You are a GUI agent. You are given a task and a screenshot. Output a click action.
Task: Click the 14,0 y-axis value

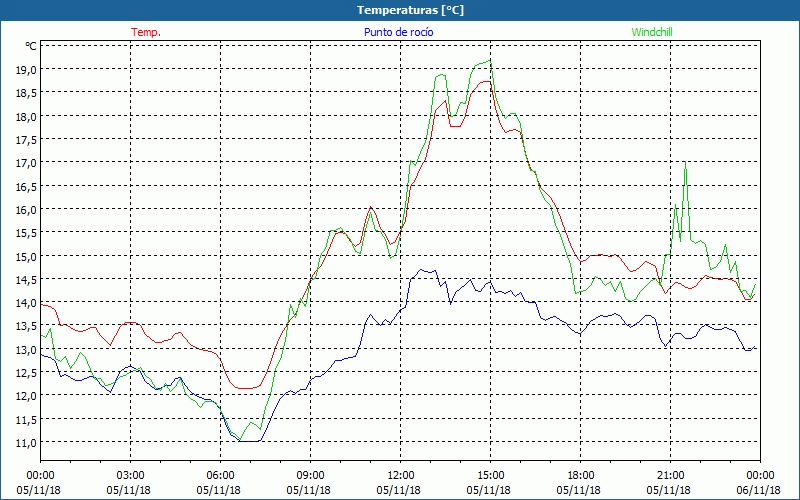point(26,303)
